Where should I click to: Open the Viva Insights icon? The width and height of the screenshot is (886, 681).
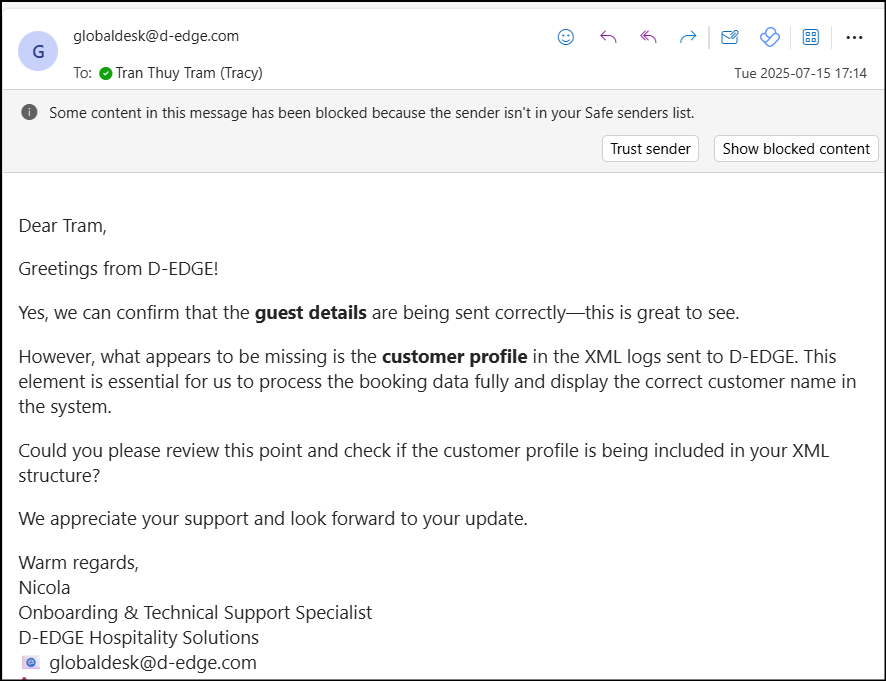(769, 37)
